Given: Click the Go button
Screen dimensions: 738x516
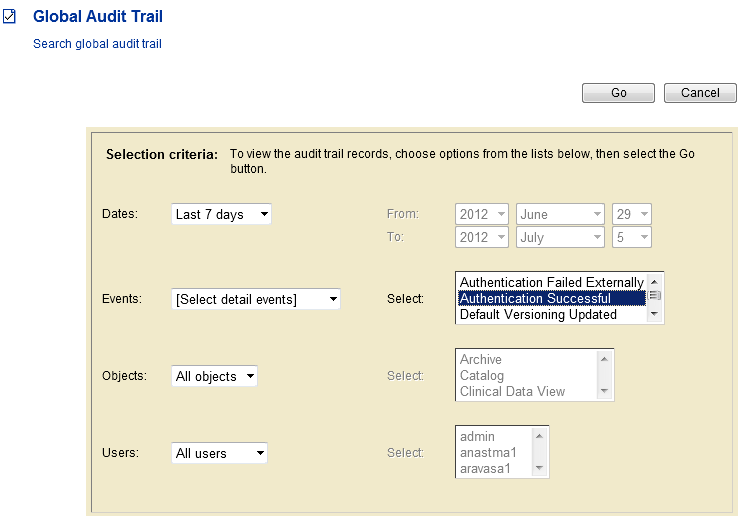Looking at the screenshot, I should click(618, 93).
